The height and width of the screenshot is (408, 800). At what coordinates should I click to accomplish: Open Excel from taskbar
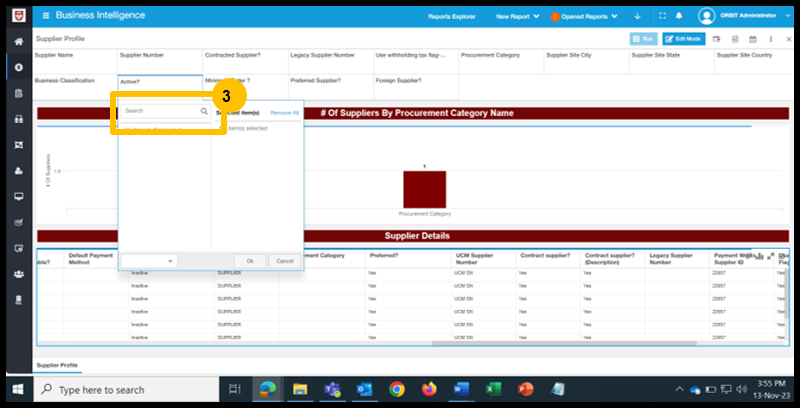pyautogui.click(x=493, y=390)
